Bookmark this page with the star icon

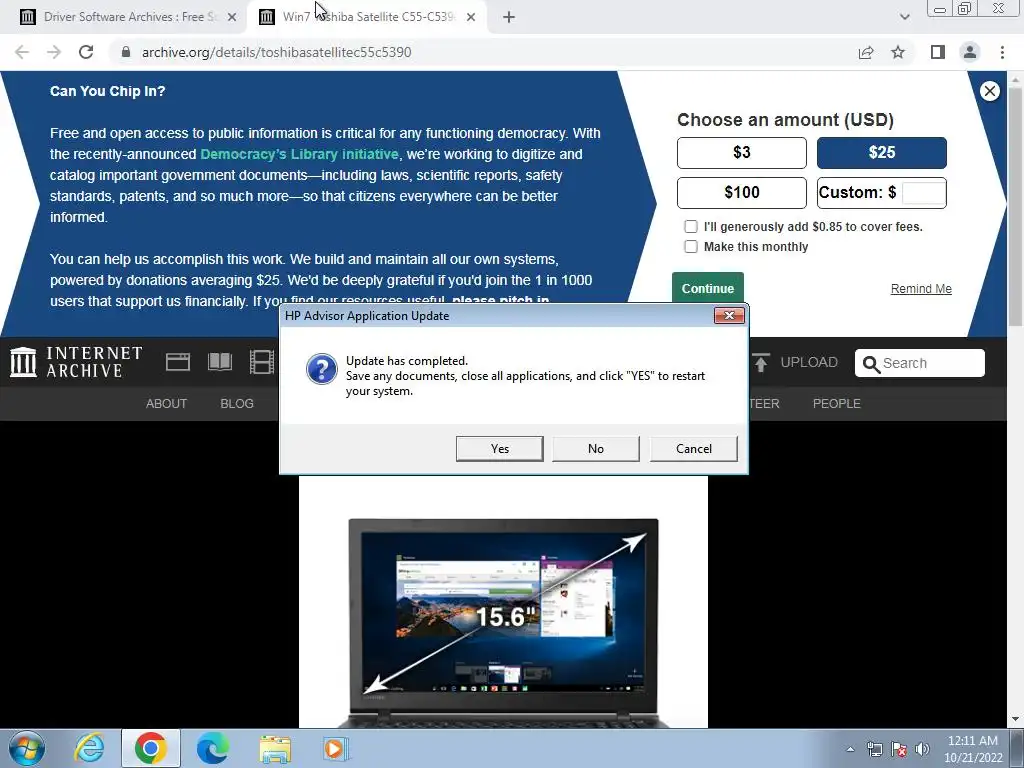[898, 52]
